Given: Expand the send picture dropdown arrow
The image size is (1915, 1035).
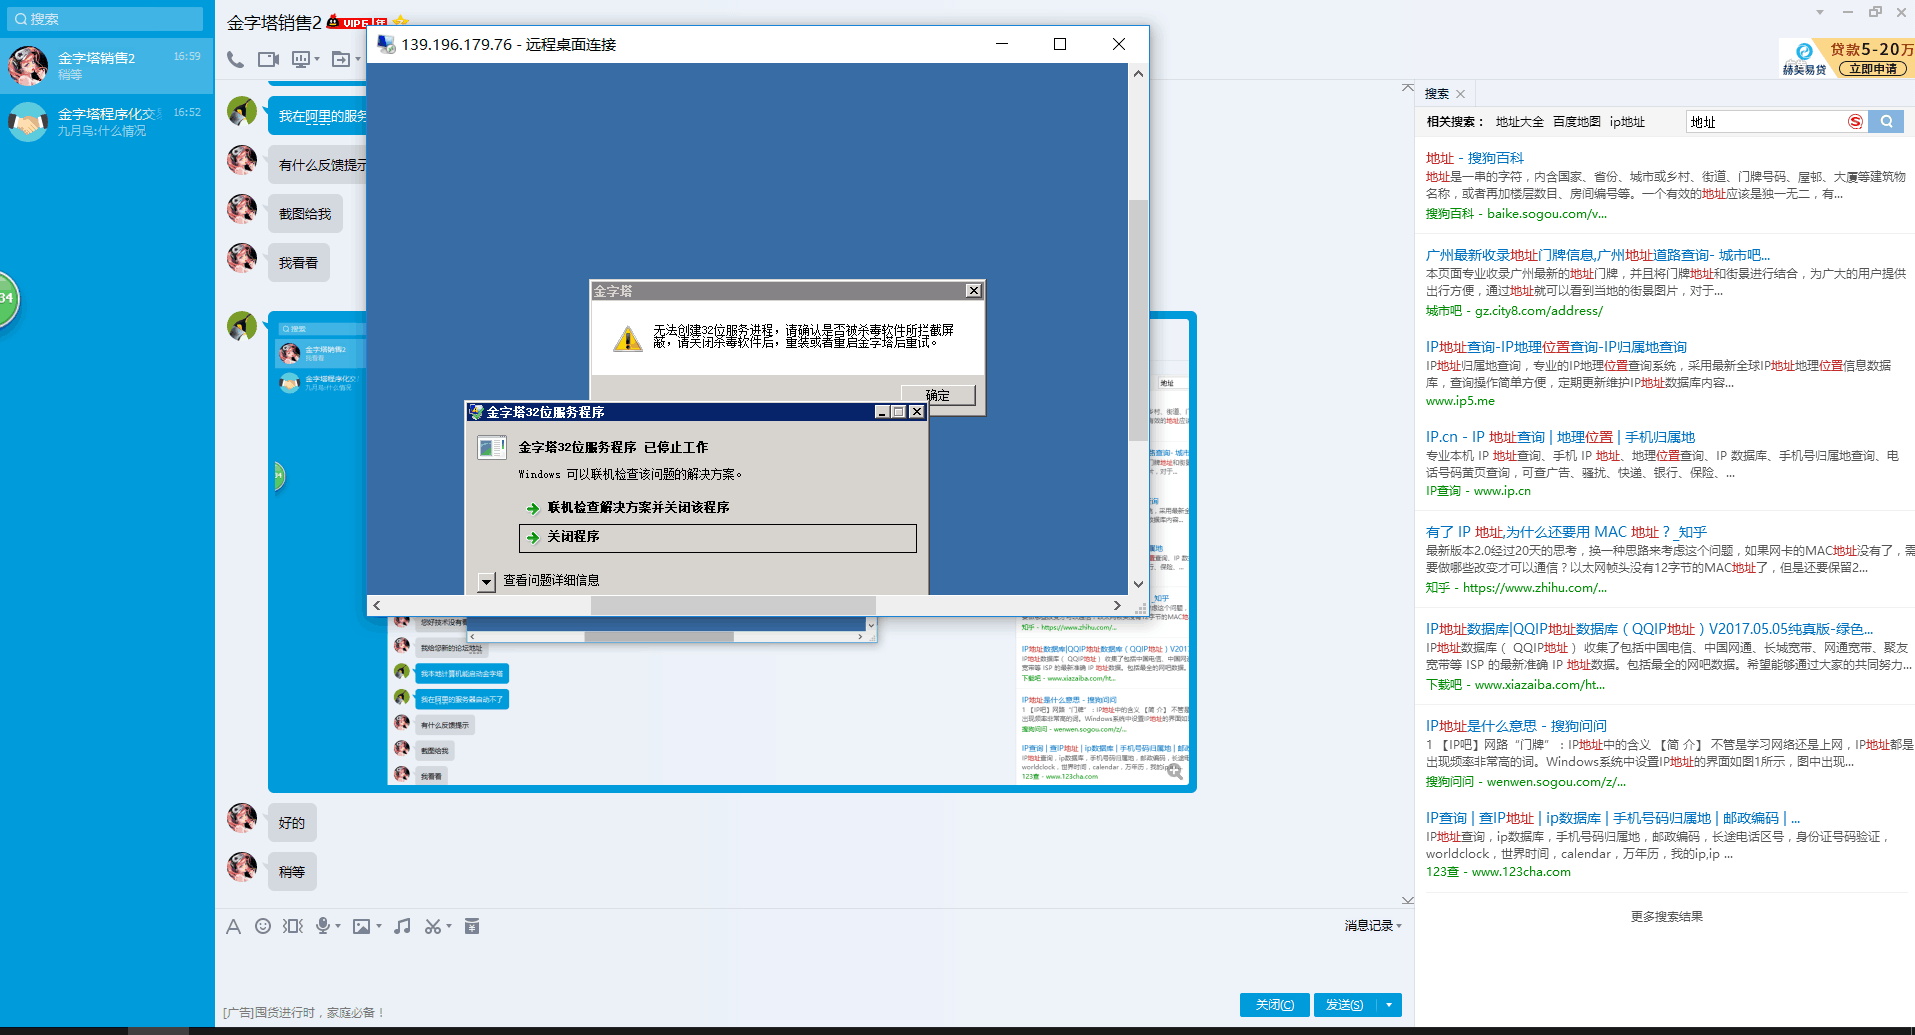Looking at the screenshot, I should [x=379, y=926].
